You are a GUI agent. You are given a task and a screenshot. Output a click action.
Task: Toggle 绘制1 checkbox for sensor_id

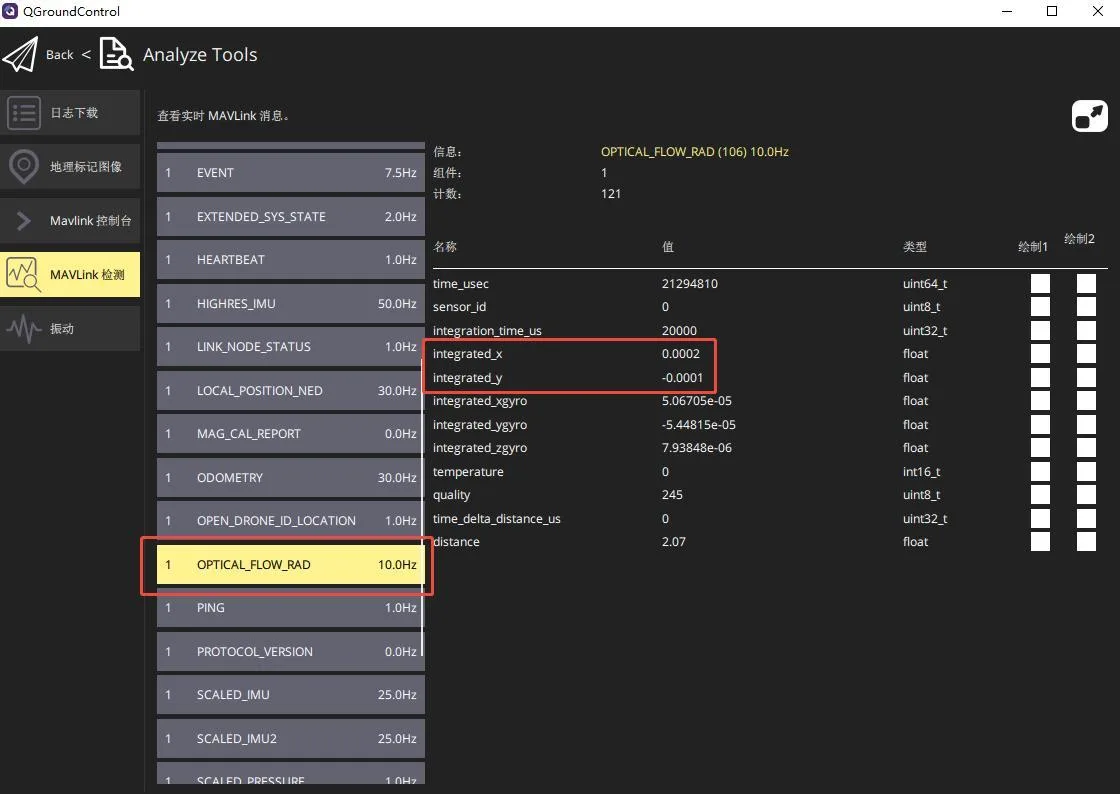coord(1040,306)
